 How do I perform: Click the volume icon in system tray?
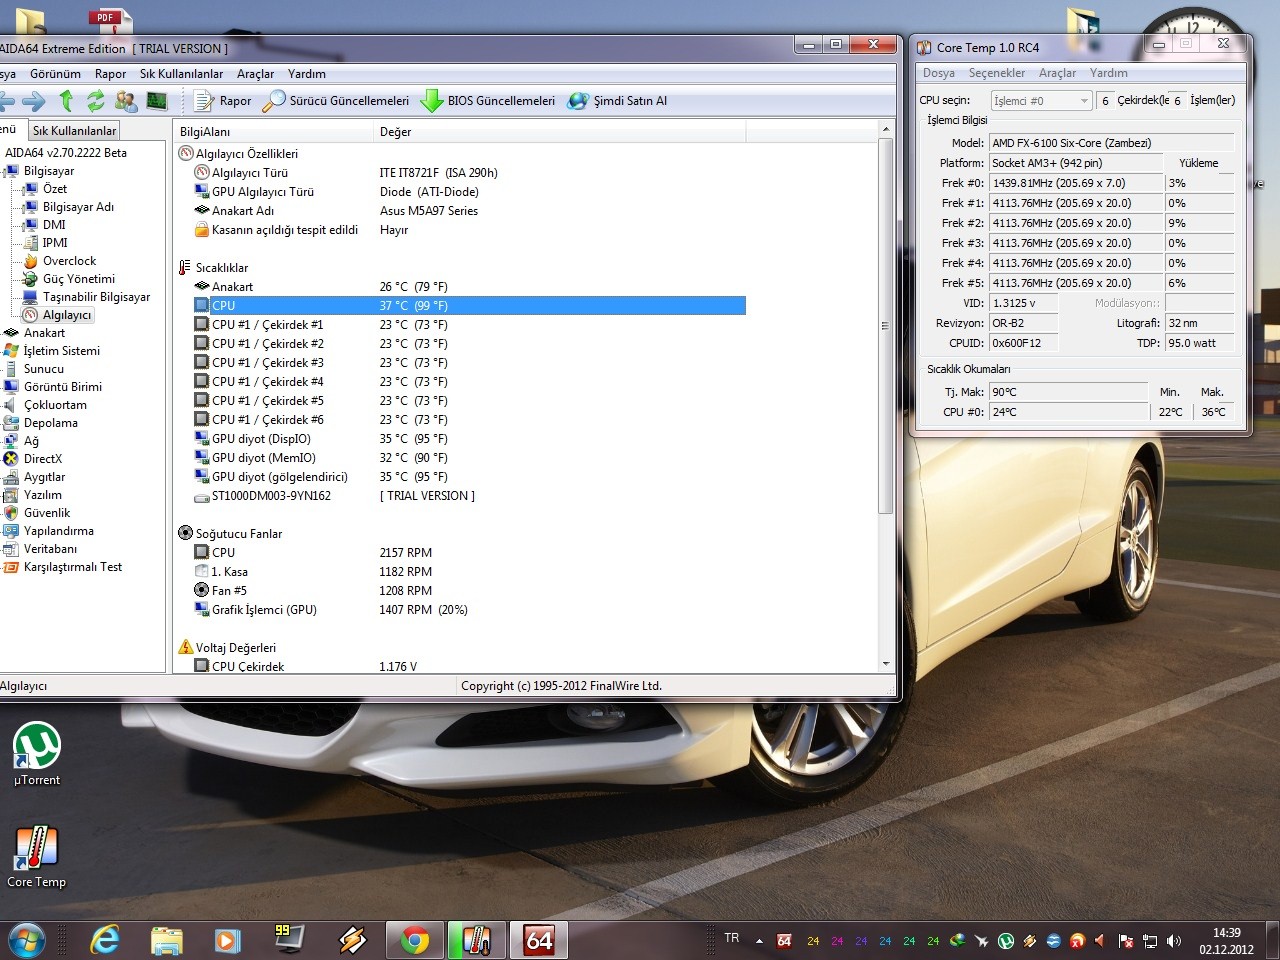[1174, 941]
